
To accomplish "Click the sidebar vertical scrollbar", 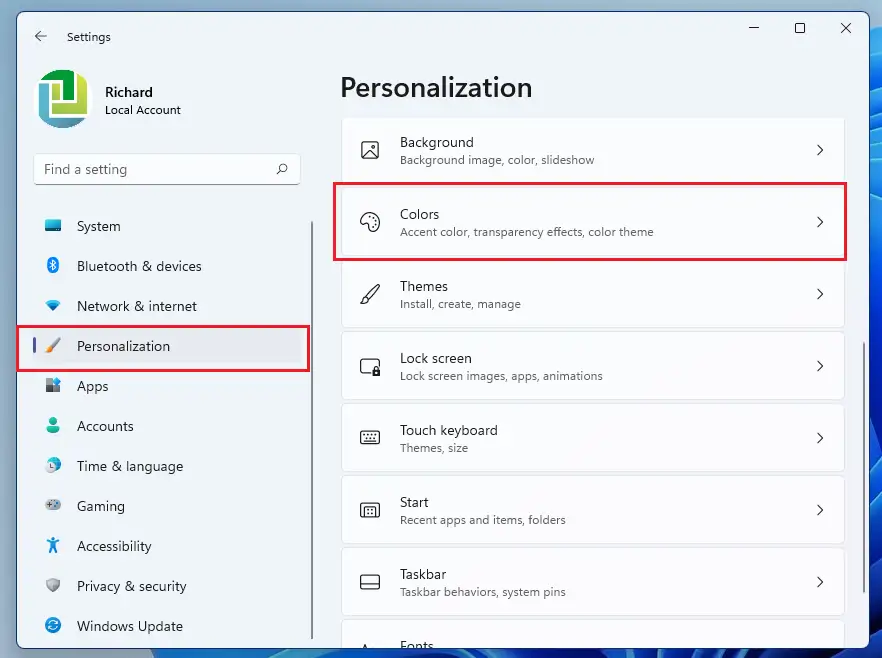I will click(312, 430).
